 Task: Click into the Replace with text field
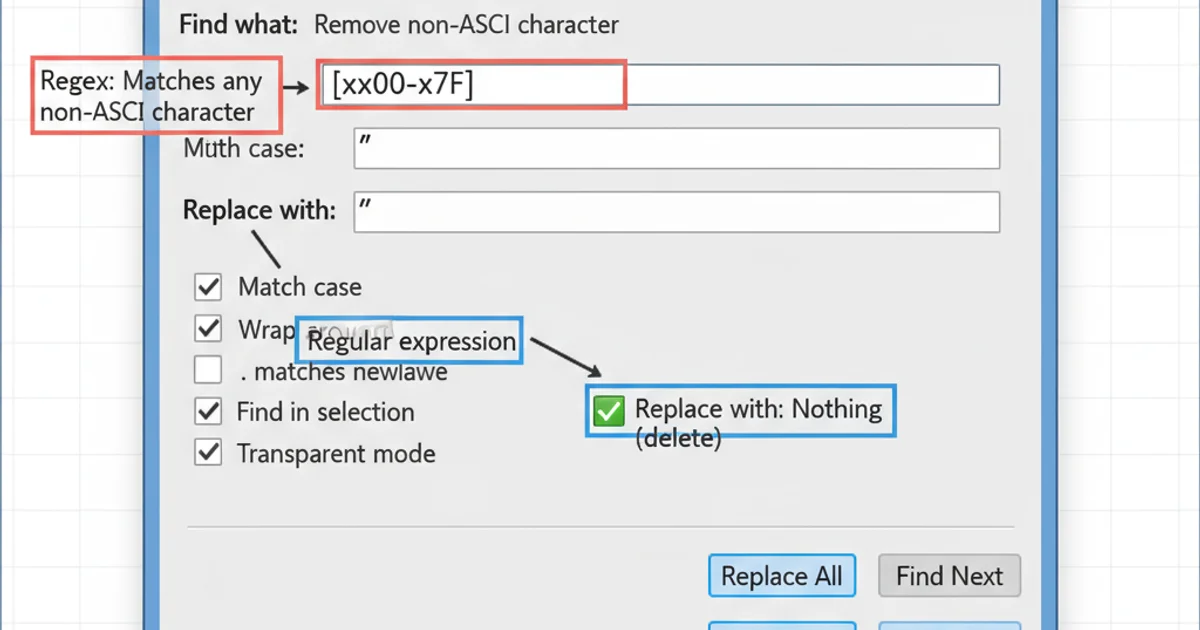click(676, 212)
